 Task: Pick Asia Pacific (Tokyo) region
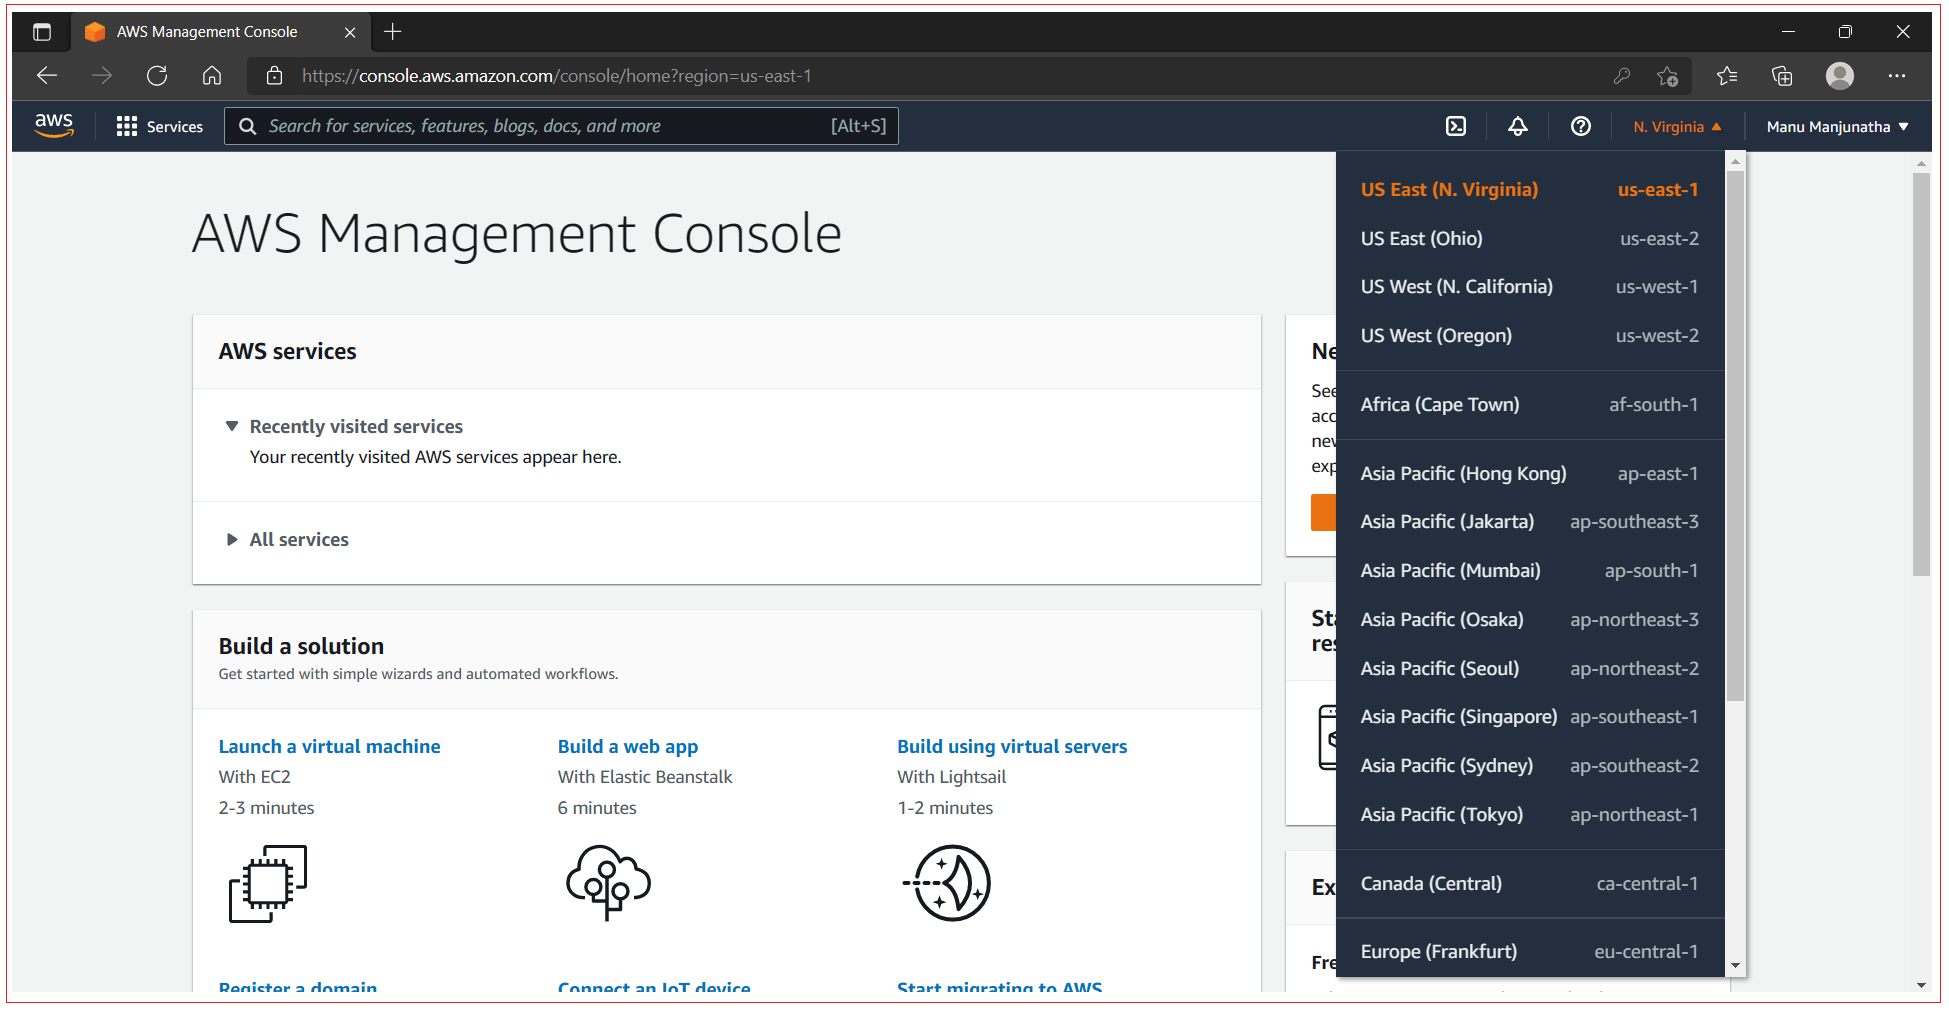coord(1530,815)
